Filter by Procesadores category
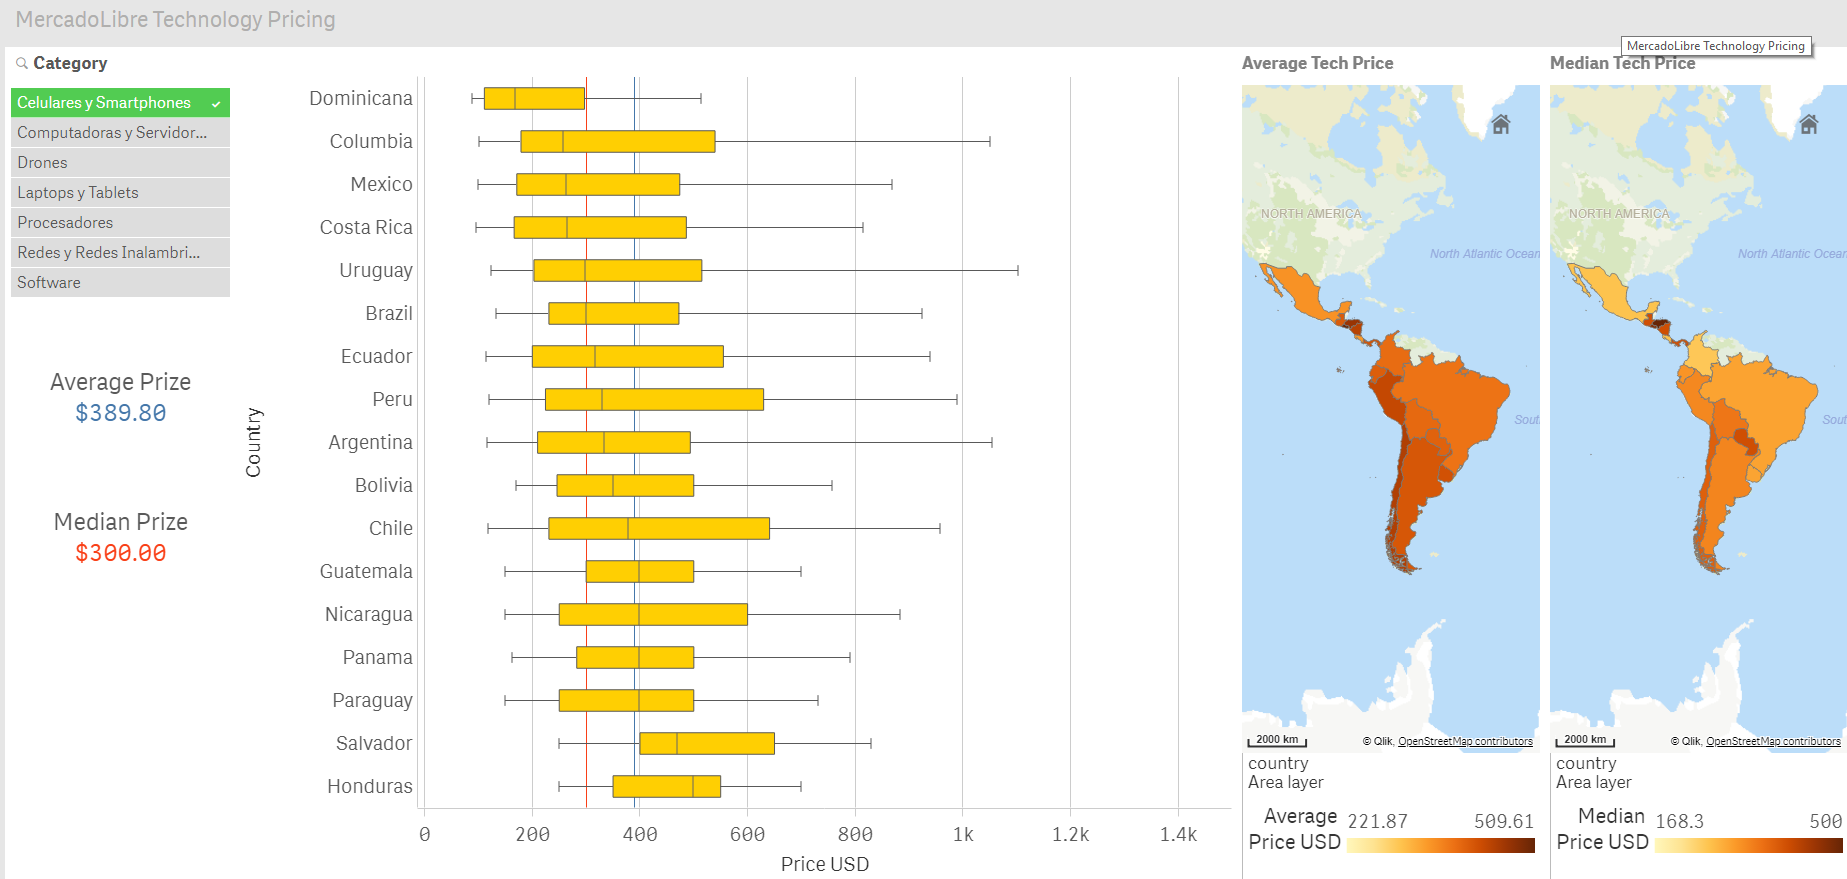Viewport: 1847px width, 879px height. point(120,223)
